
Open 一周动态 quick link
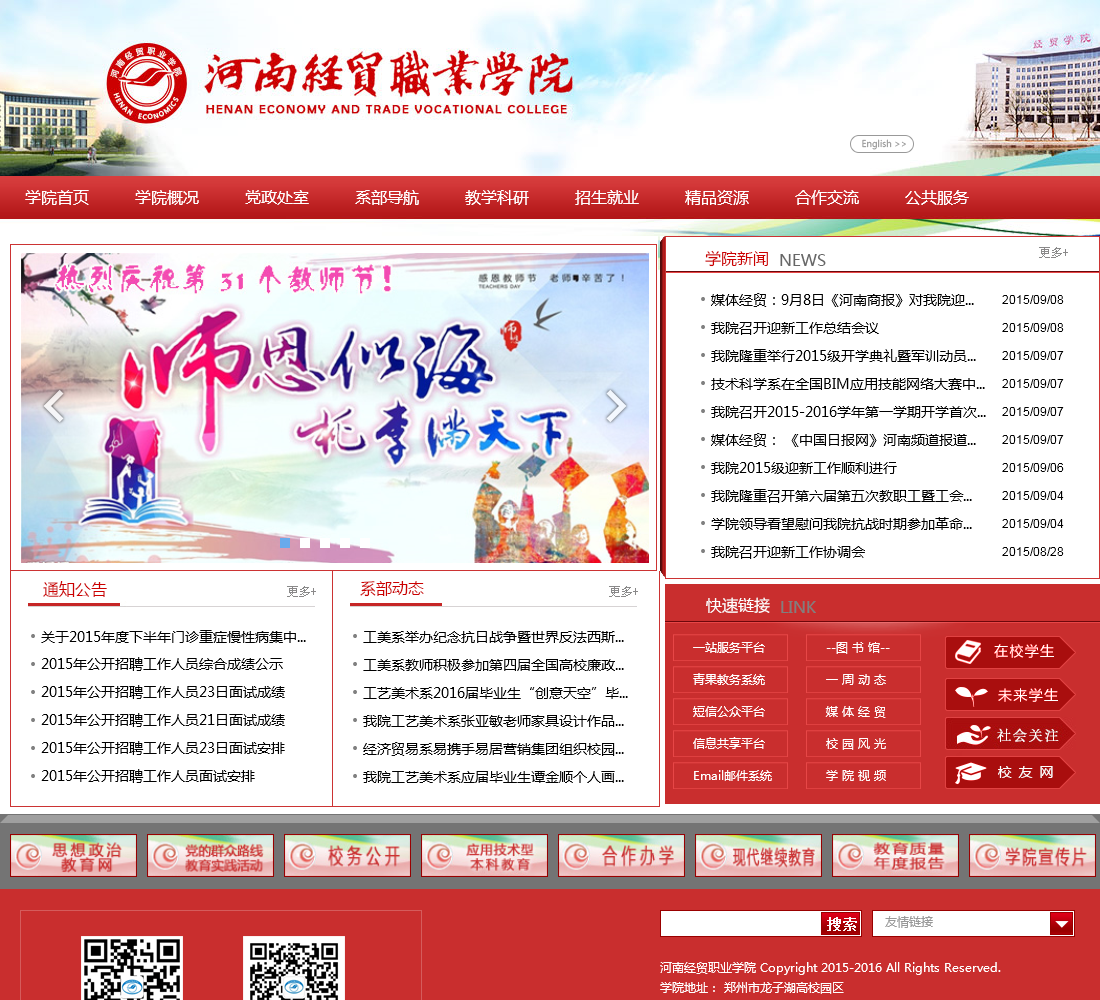[863, 680]
